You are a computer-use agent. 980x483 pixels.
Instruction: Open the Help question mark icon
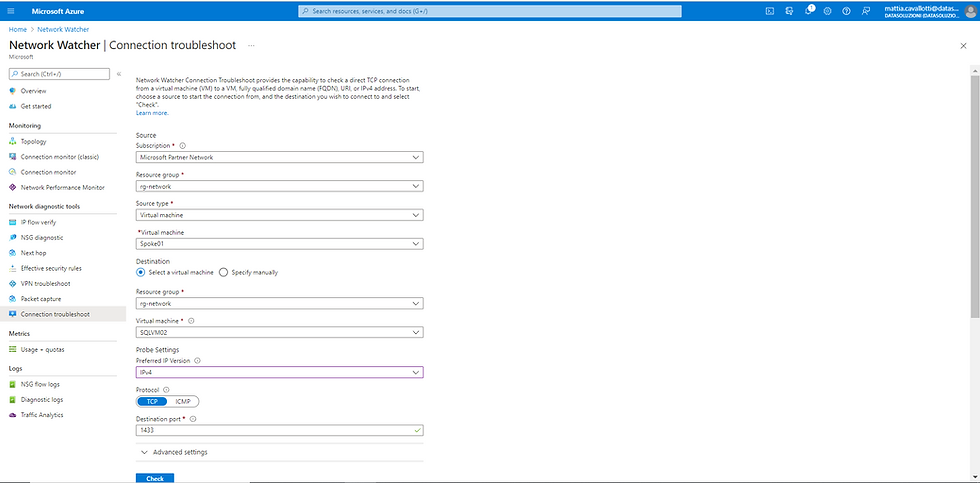click(846, 11)
